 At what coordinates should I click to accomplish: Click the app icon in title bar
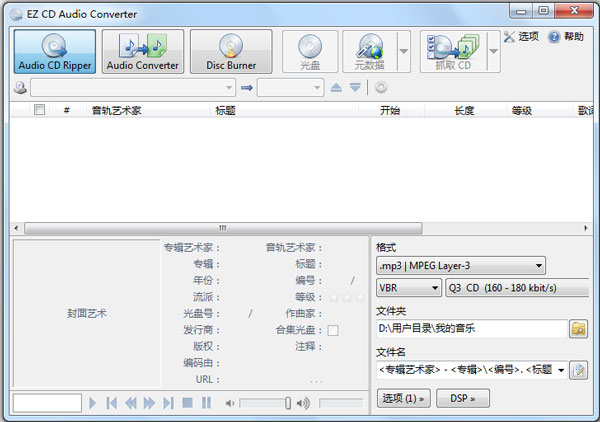pyautogui.click(x=16, y=14)
